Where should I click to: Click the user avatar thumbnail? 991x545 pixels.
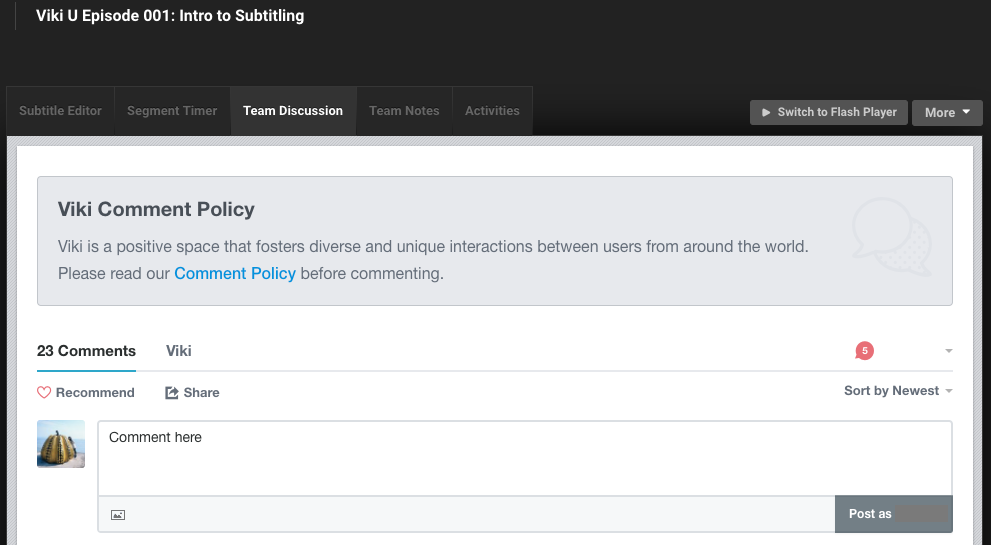[61, 444]
